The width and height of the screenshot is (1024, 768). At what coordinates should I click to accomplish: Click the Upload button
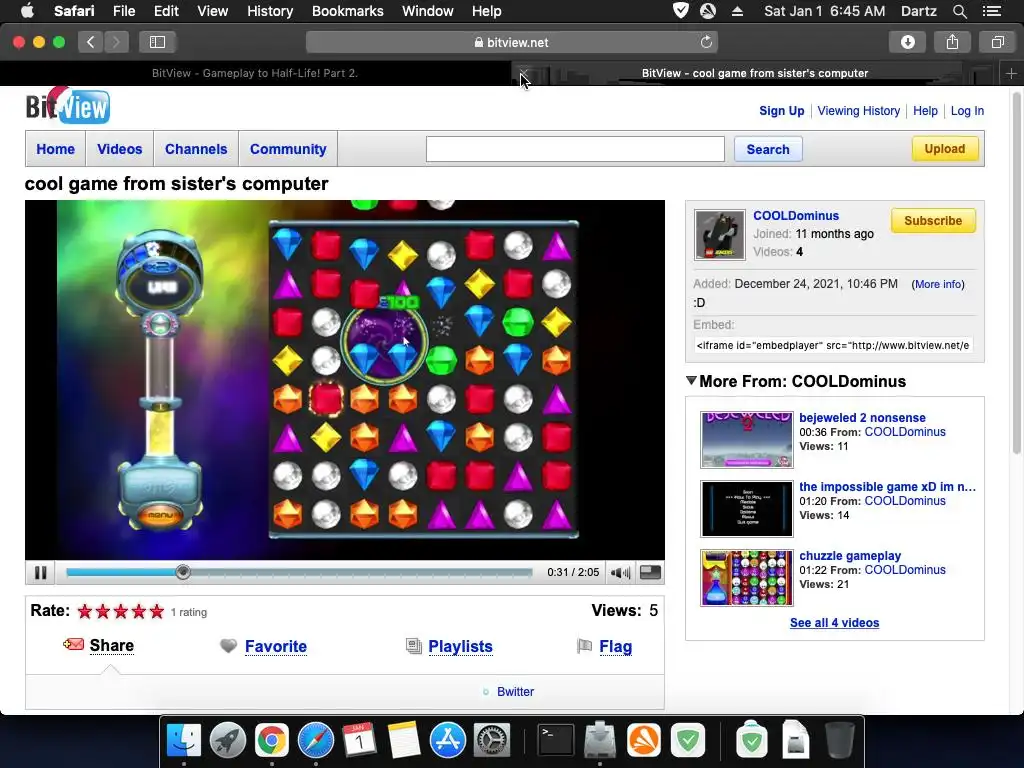[x=944, y=149]
